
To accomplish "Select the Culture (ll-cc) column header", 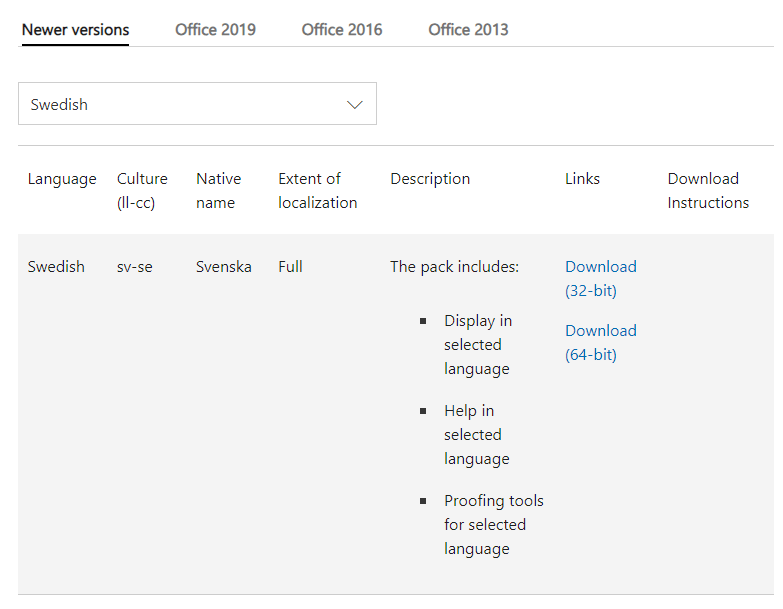I will (142, 191).
